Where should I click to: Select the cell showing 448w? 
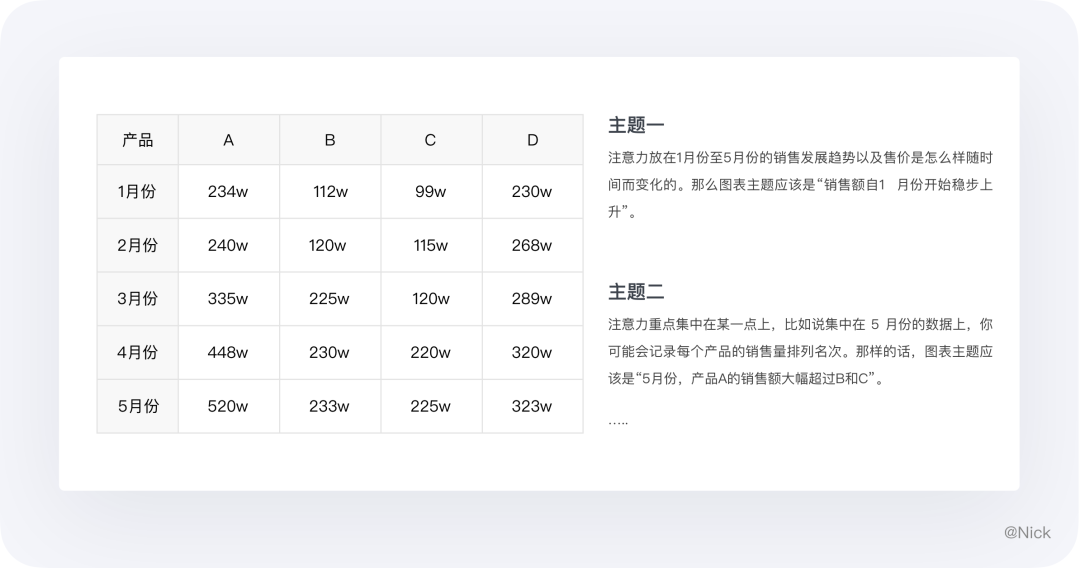[229, 353]
